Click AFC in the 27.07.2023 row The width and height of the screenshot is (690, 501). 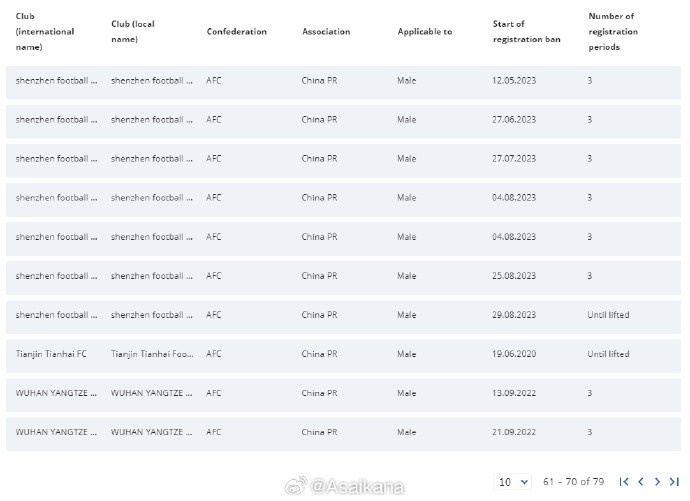click(214, 159)
